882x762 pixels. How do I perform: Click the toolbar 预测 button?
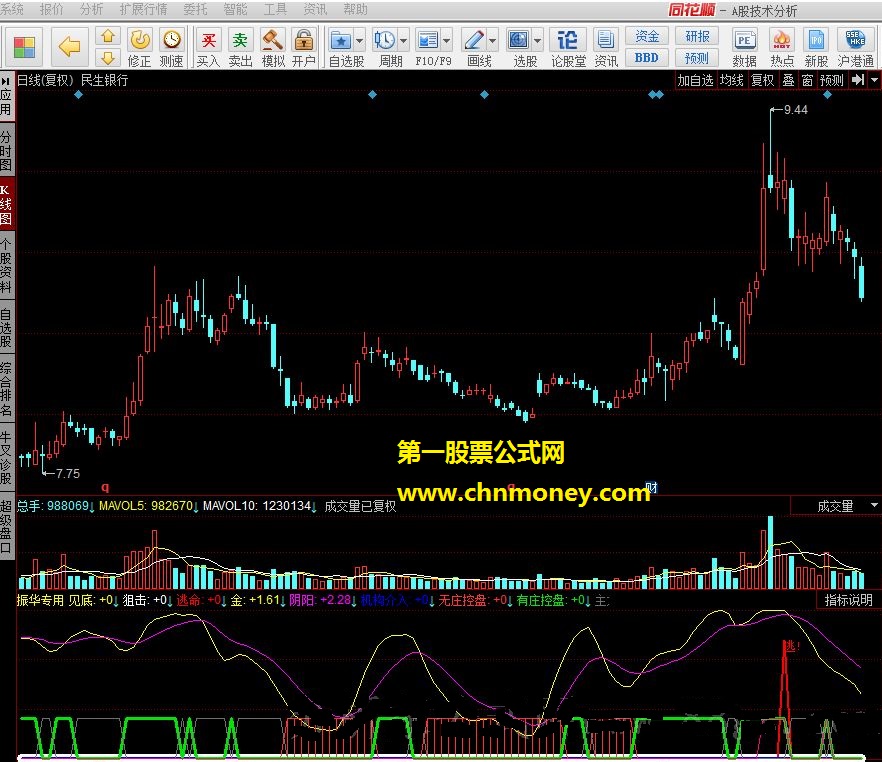pos(697,58)
